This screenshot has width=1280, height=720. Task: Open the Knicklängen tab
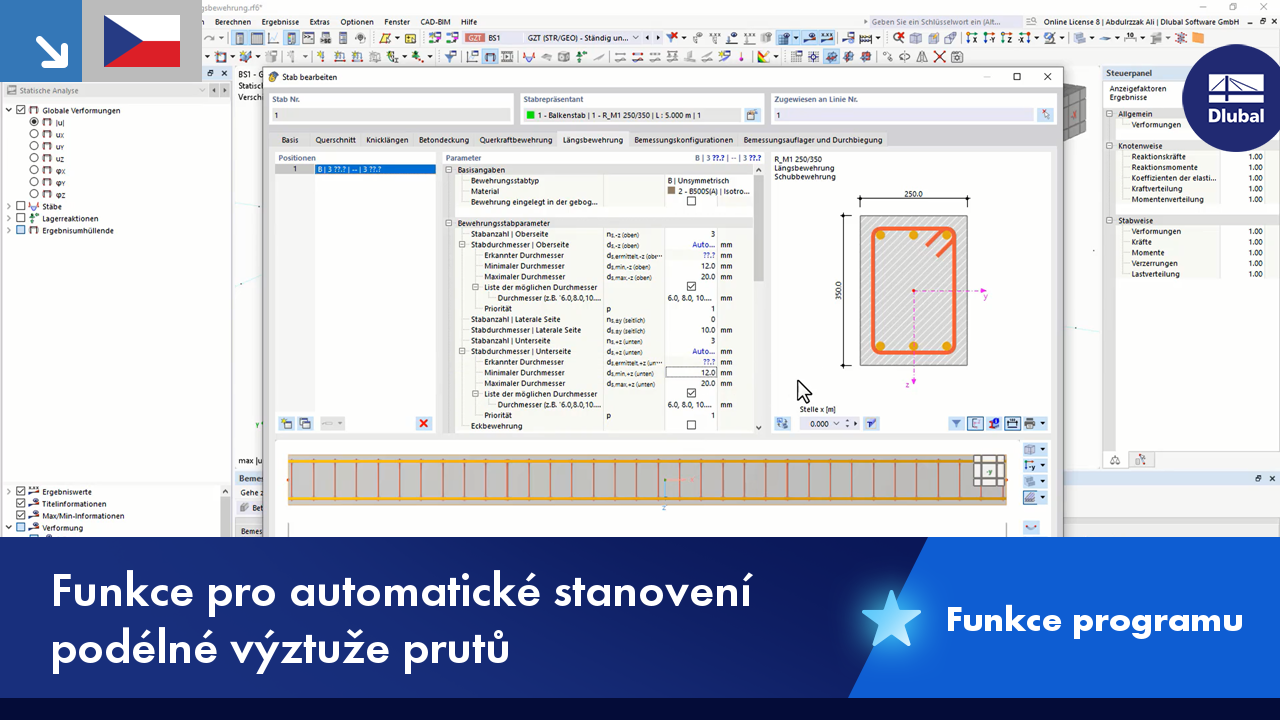click(388, 140)
